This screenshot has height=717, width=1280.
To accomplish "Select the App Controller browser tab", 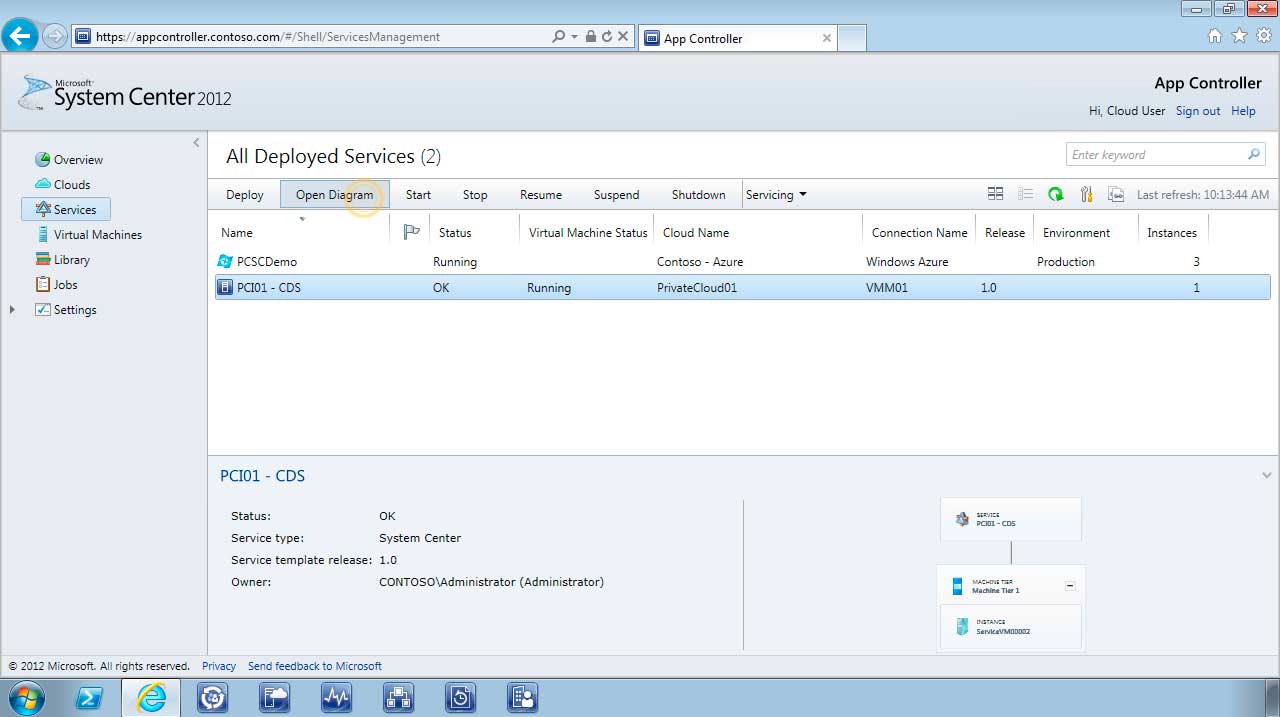I will click(737, 38).
